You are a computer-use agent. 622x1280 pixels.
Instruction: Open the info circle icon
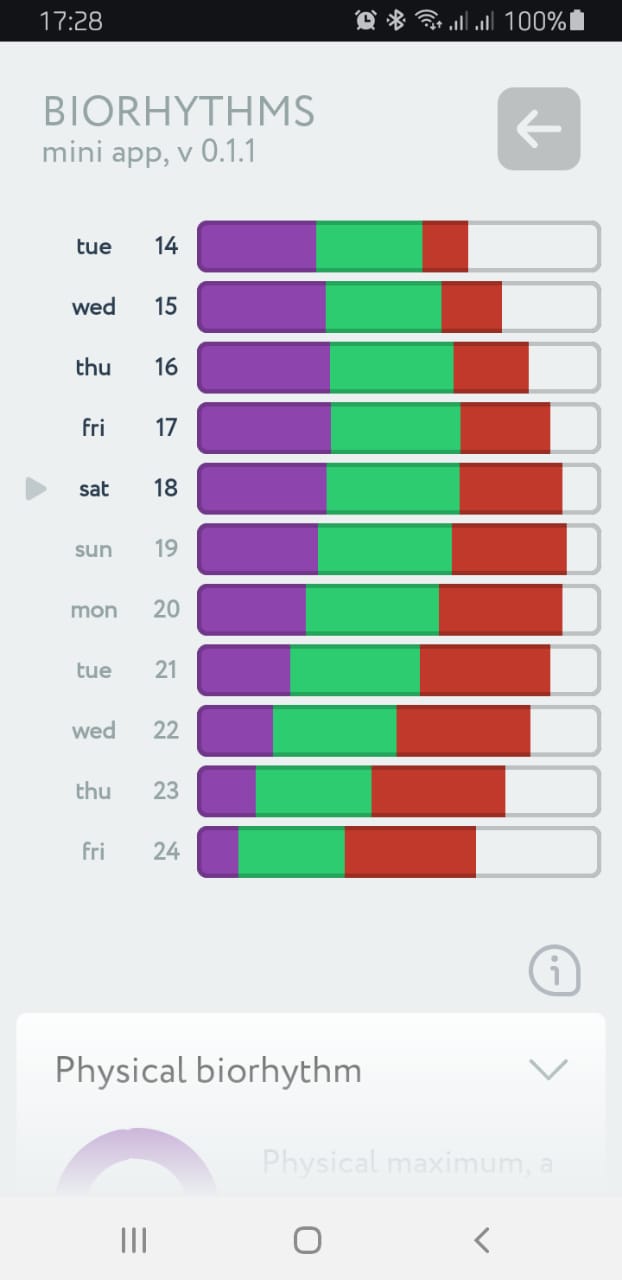click(554, 970)
